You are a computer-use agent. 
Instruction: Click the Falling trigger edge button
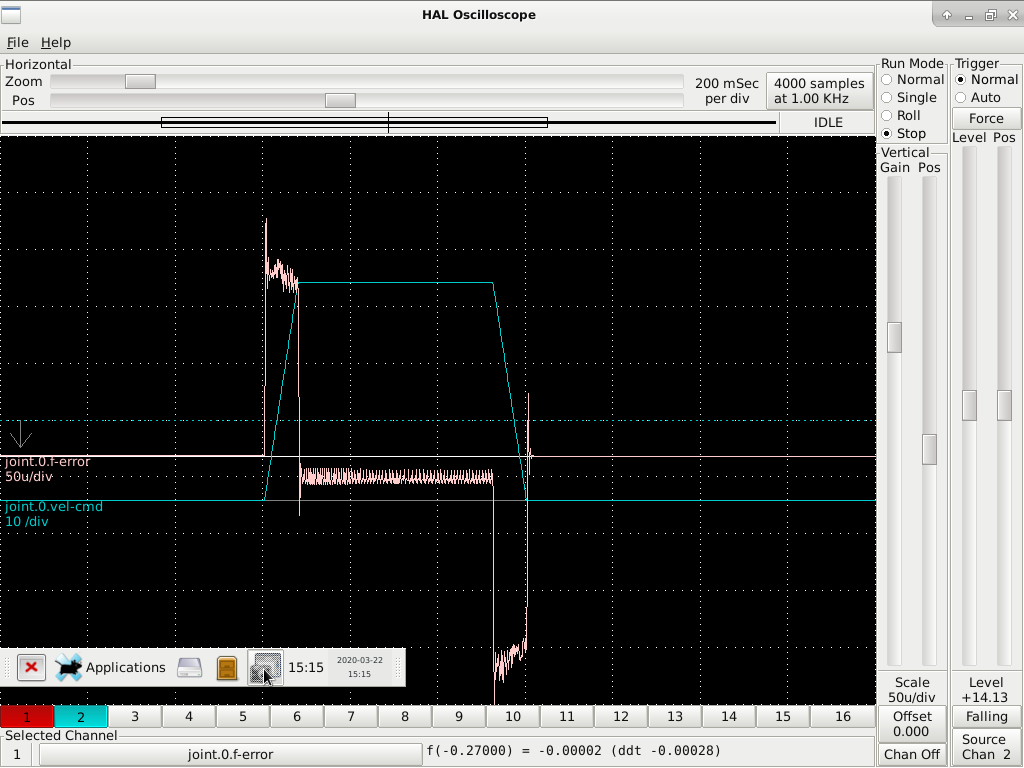coord(986,717)
